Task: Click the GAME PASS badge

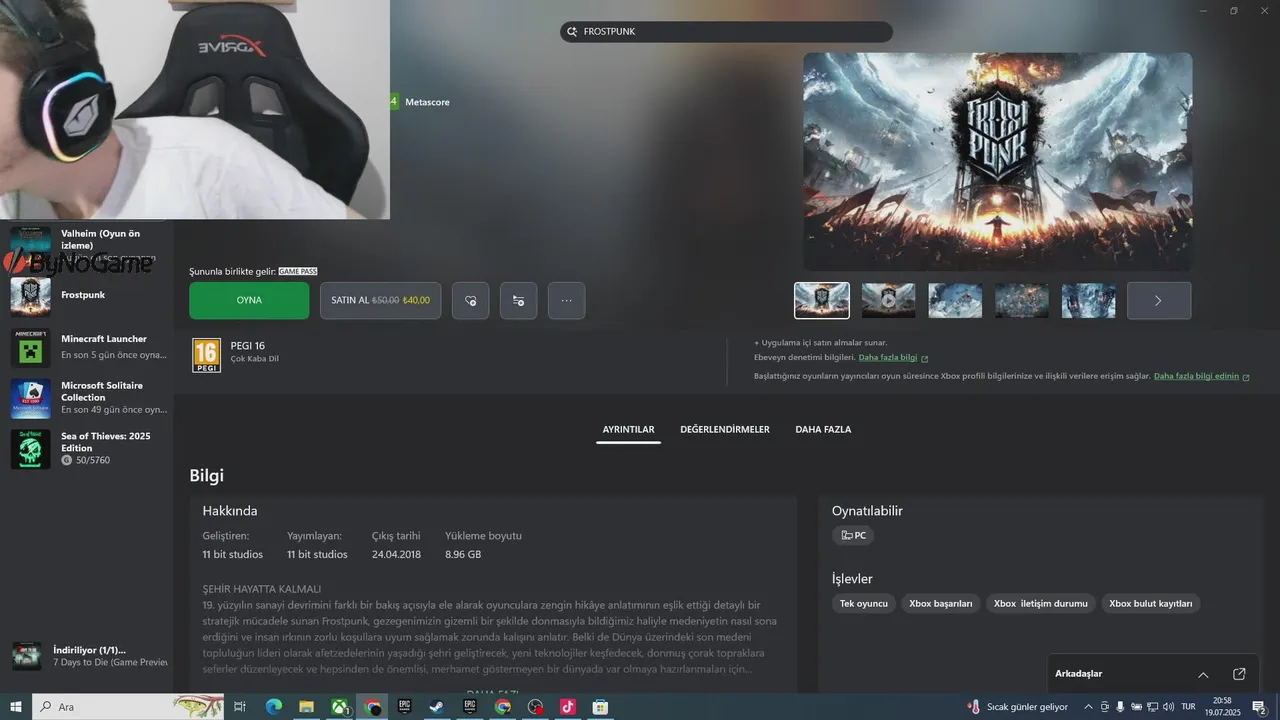Action: pyautogui.click(x=298, y=271)
